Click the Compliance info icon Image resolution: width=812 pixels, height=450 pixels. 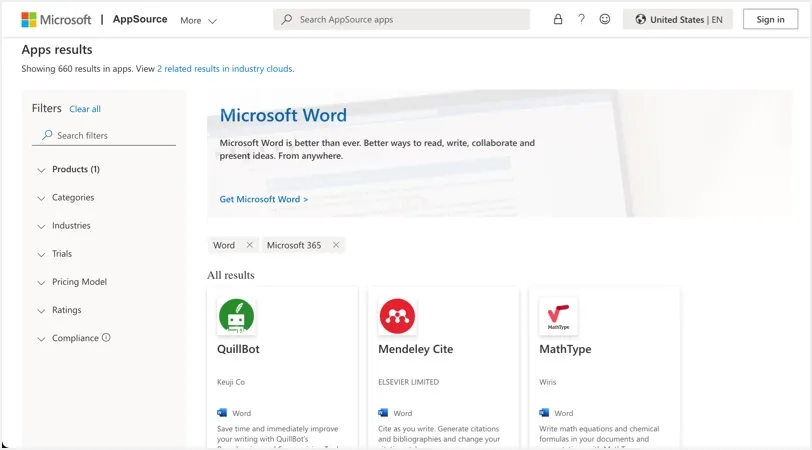tap(106, 338)
